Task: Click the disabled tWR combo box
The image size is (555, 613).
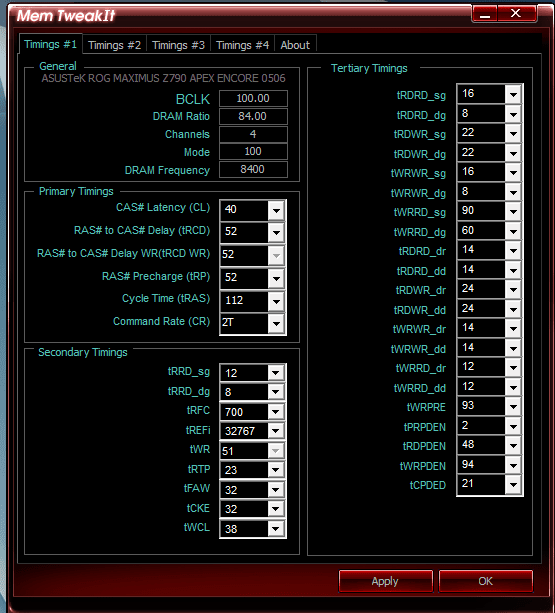Action: click(x=252, y=451)
